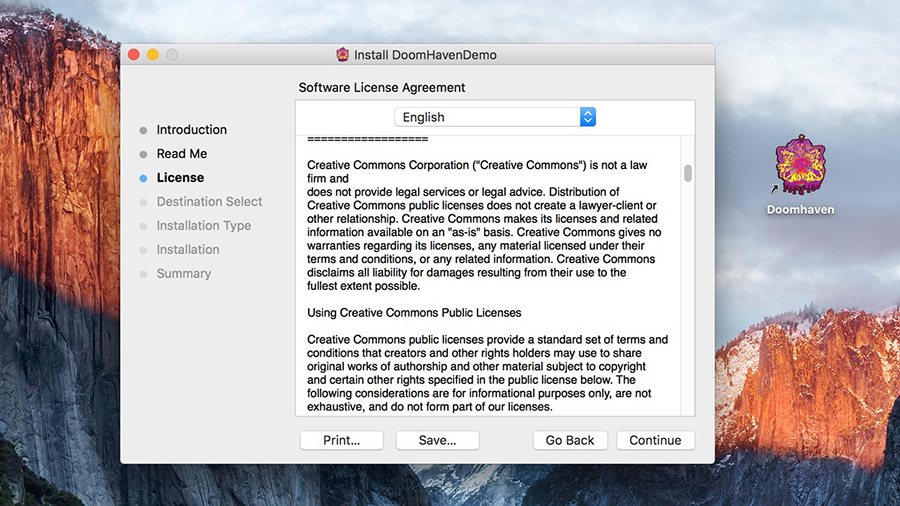Click the 'Install DoomHavenDemo' window title
Image resolution: width=900 pixels, height=506 pixels.
point(425,55)
